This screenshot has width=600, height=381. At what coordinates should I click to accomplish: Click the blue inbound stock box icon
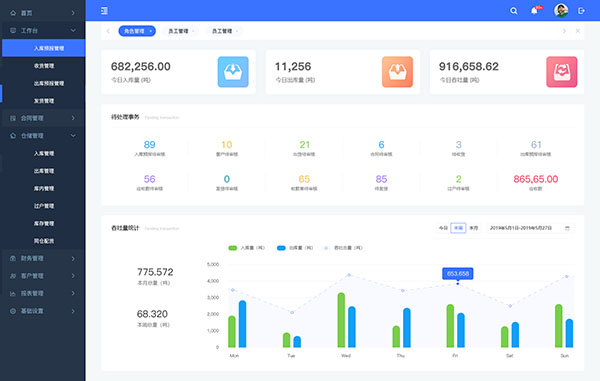(x=233, y=72)
